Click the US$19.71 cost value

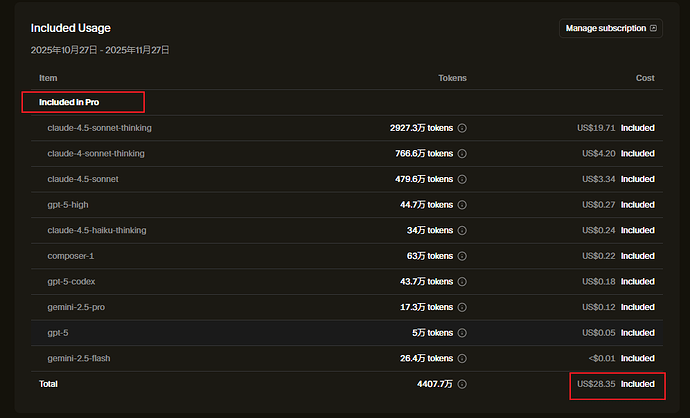tap(596, 128)
